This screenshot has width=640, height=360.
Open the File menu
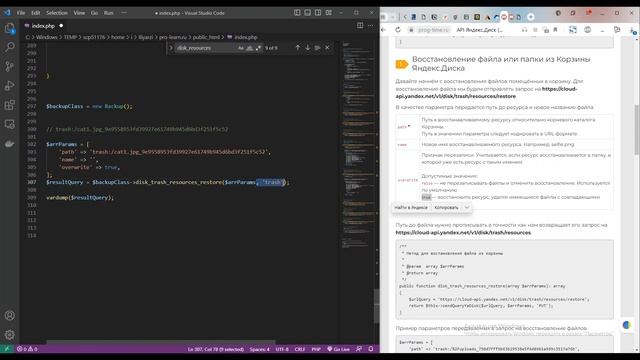21,13
